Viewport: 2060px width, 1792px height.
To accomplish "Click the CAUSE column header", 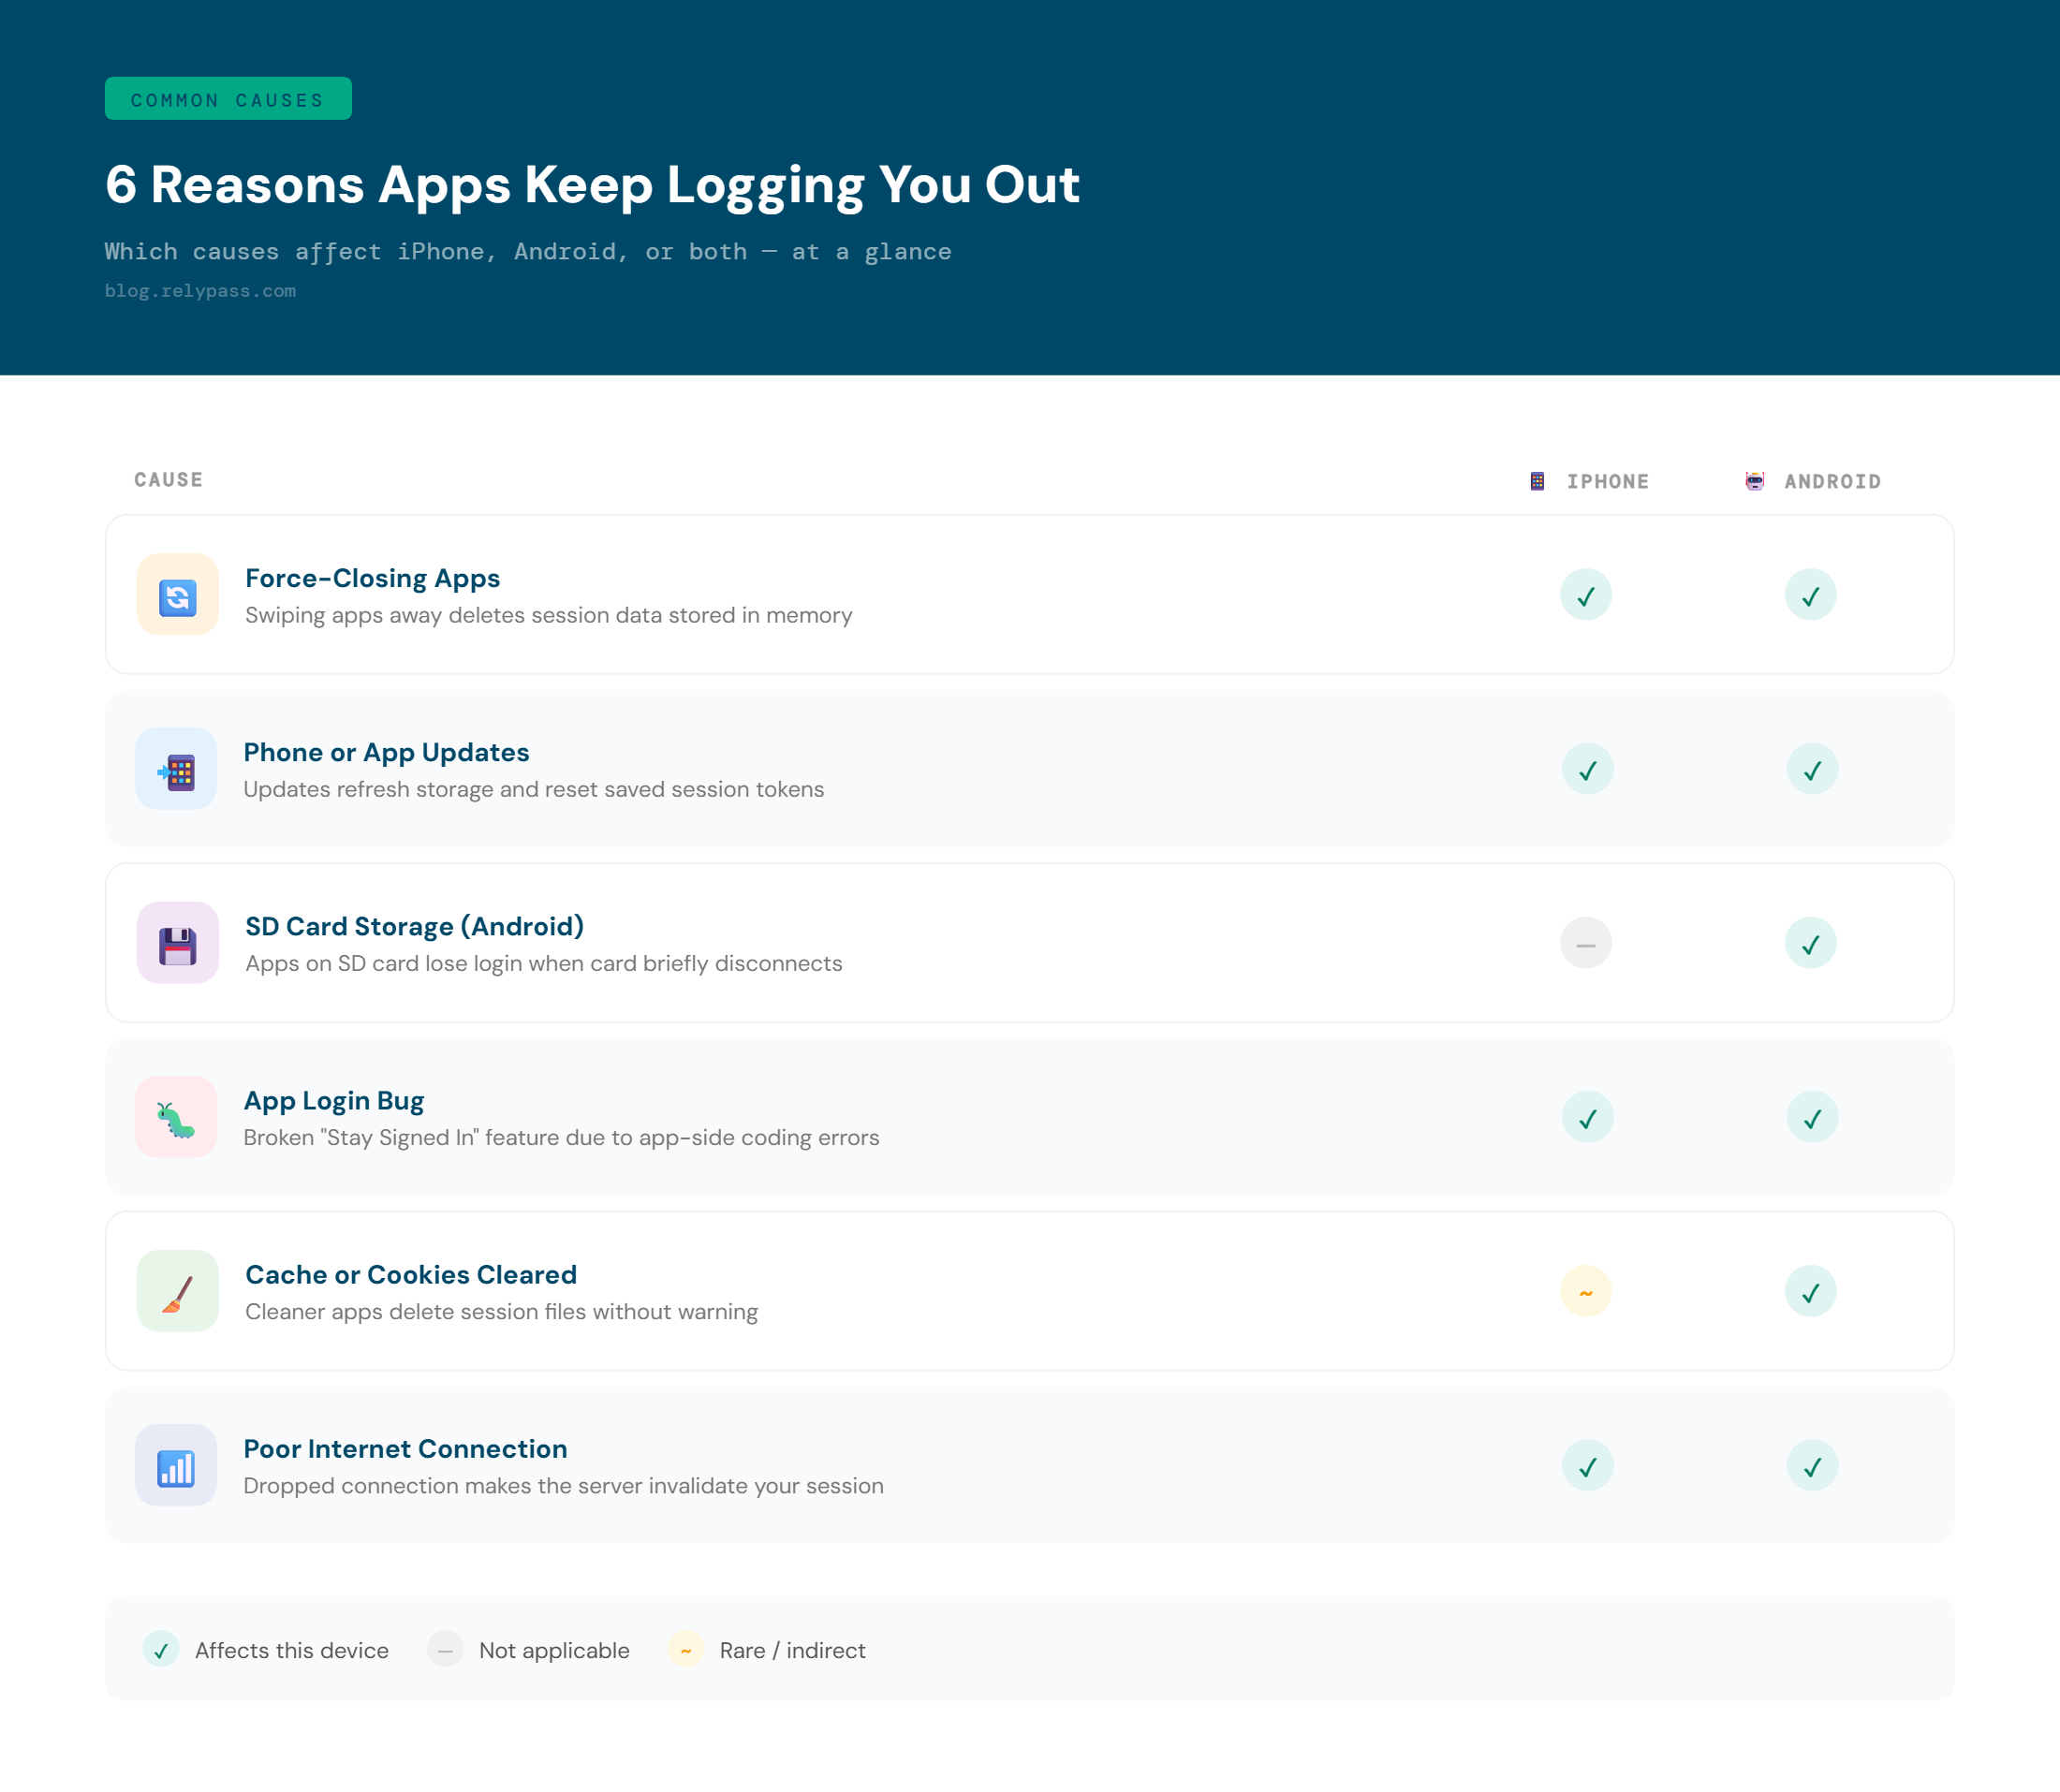I will [x=168, y=480].
